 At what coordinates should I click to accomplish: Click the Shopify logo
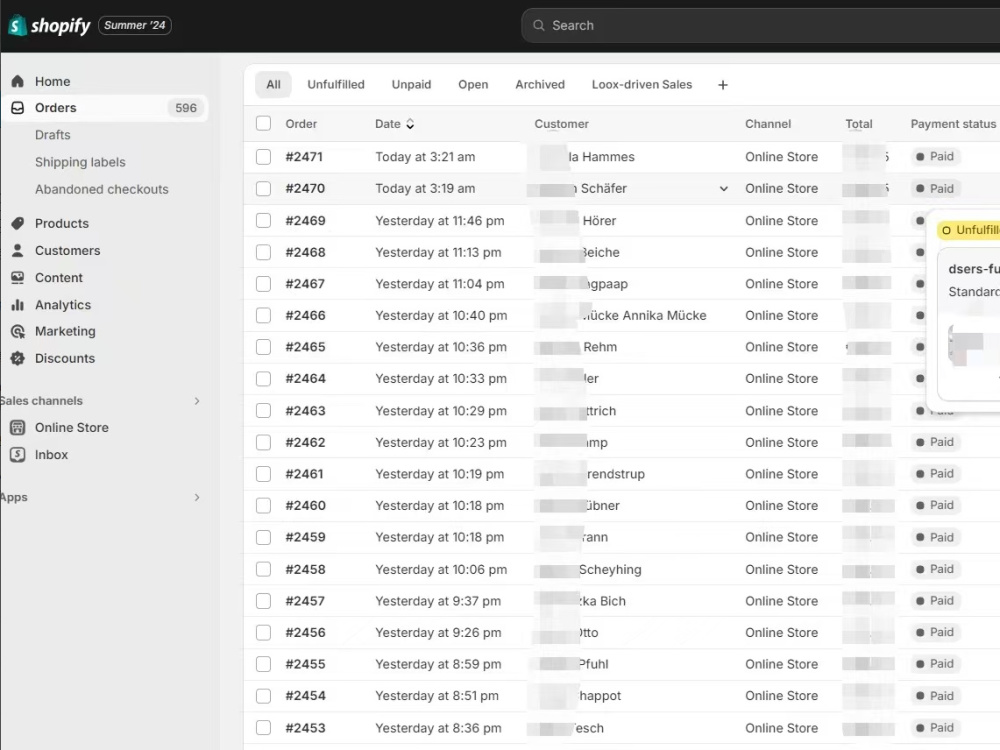pyautogui.click(x=49, y=26)
